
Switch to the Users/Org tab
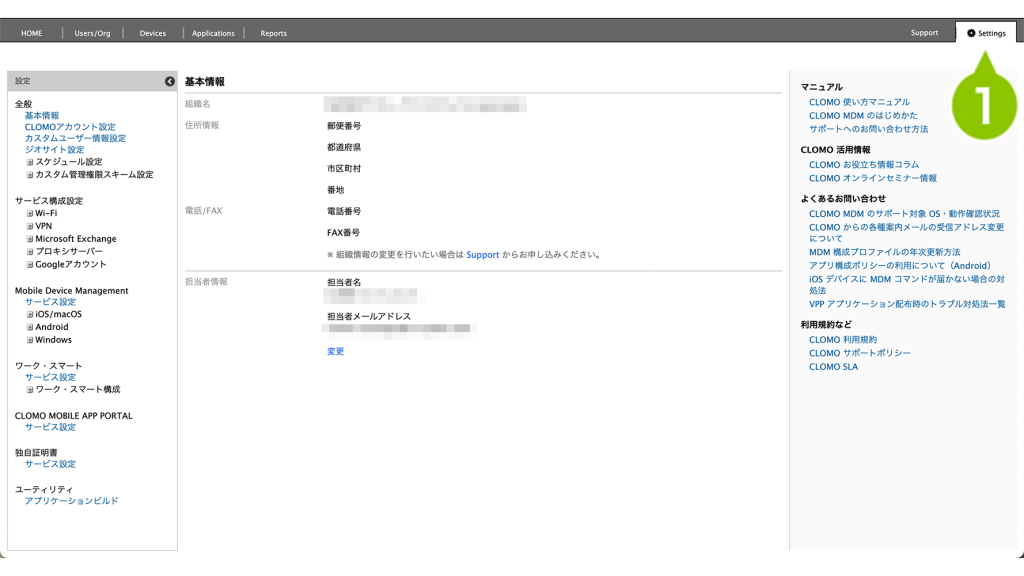point(92,33)
